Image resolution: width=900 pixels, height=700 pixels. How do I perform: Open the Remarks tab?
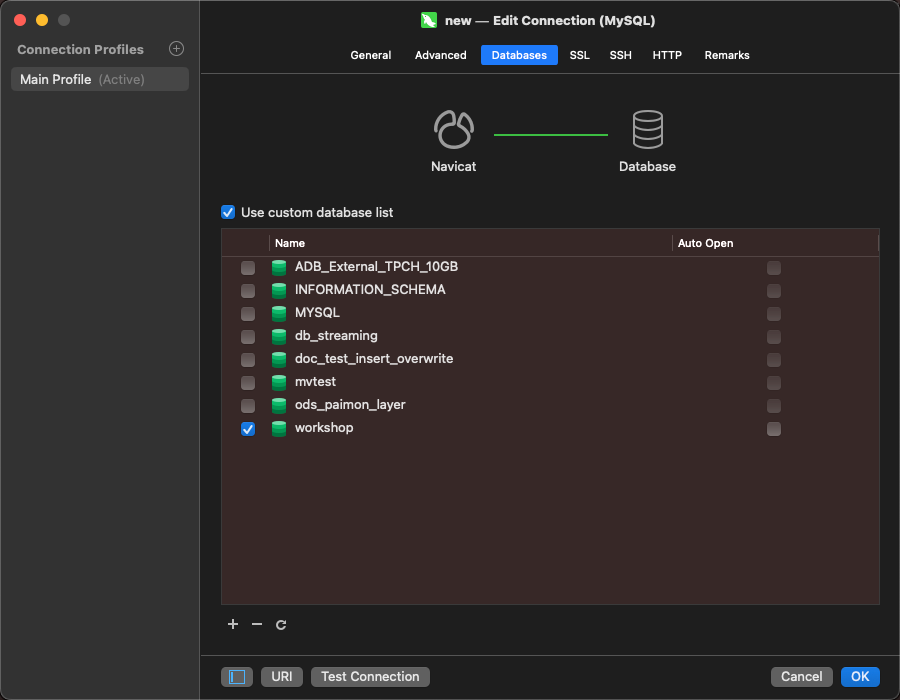727,55
